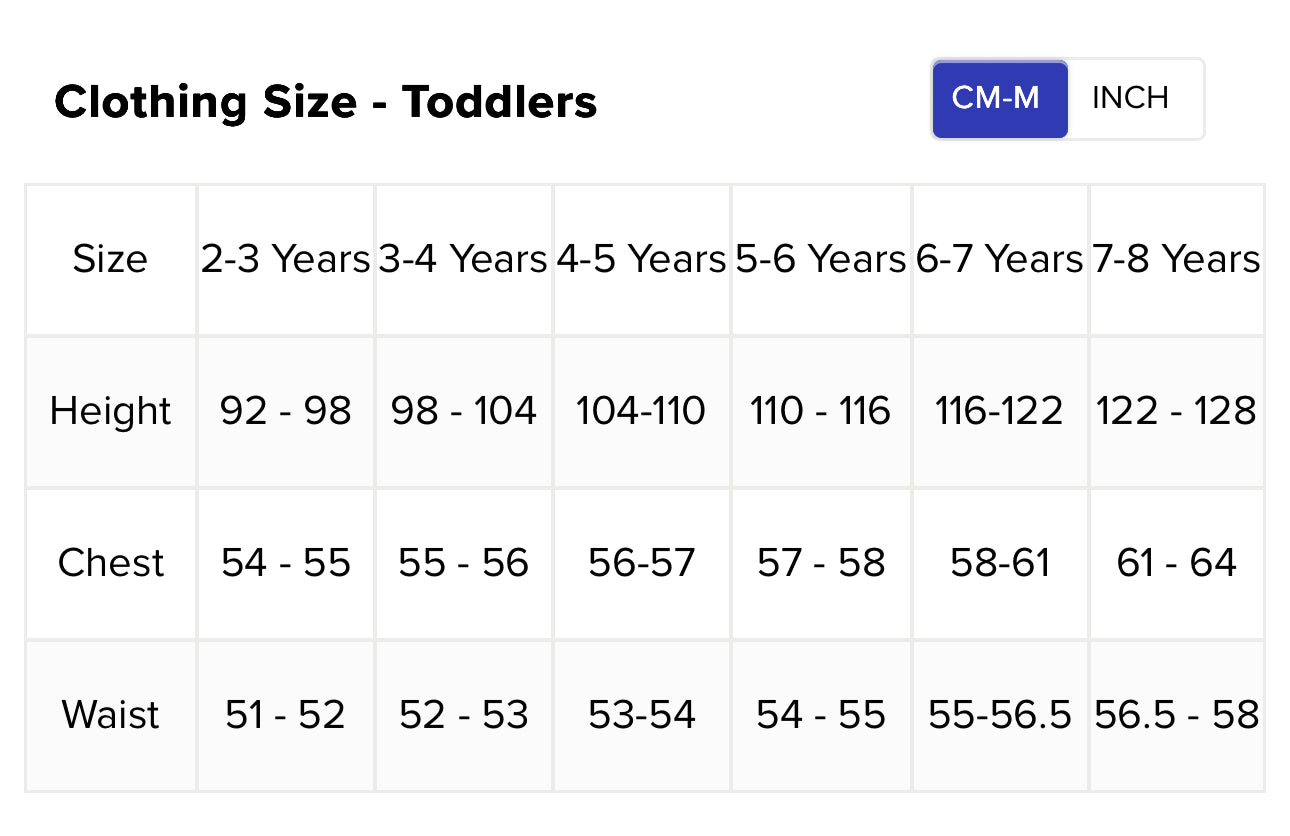The image size is (1290, 836).
Task: Choose the 6-7 Years column header
Action: click(999, 259)
